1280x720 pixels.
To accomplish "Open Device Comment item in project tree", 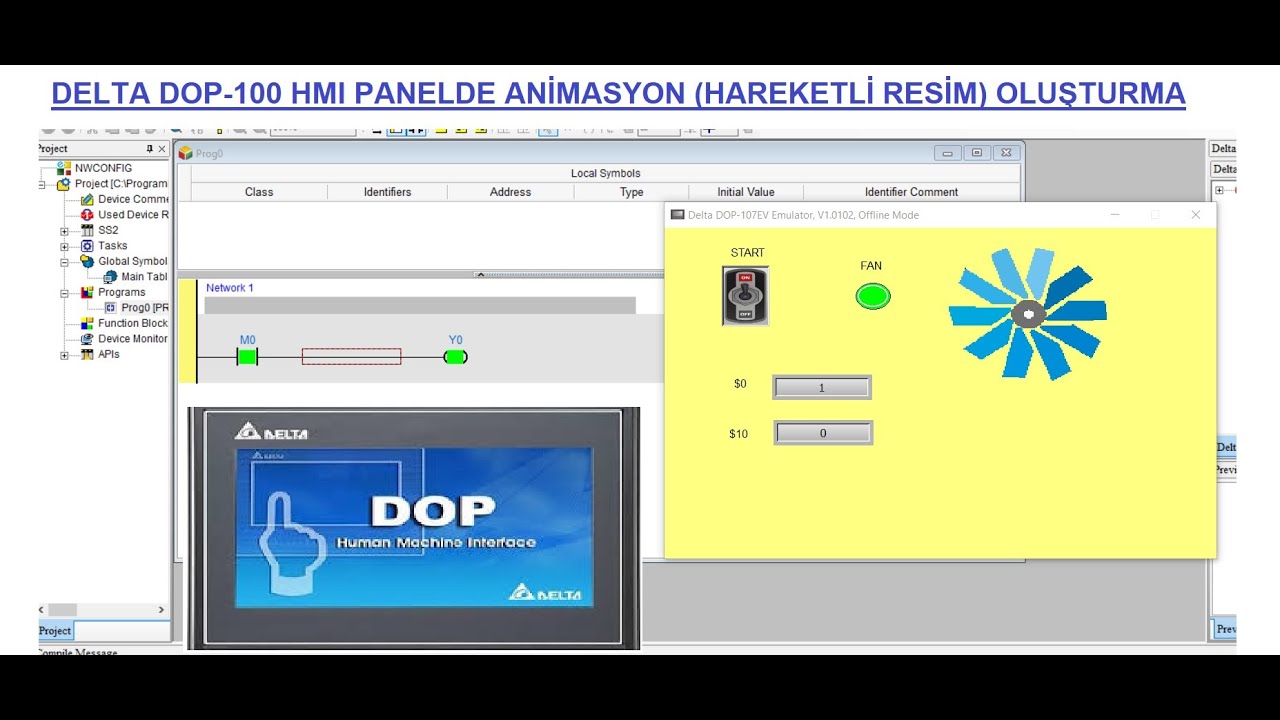I will pos(132,199).
